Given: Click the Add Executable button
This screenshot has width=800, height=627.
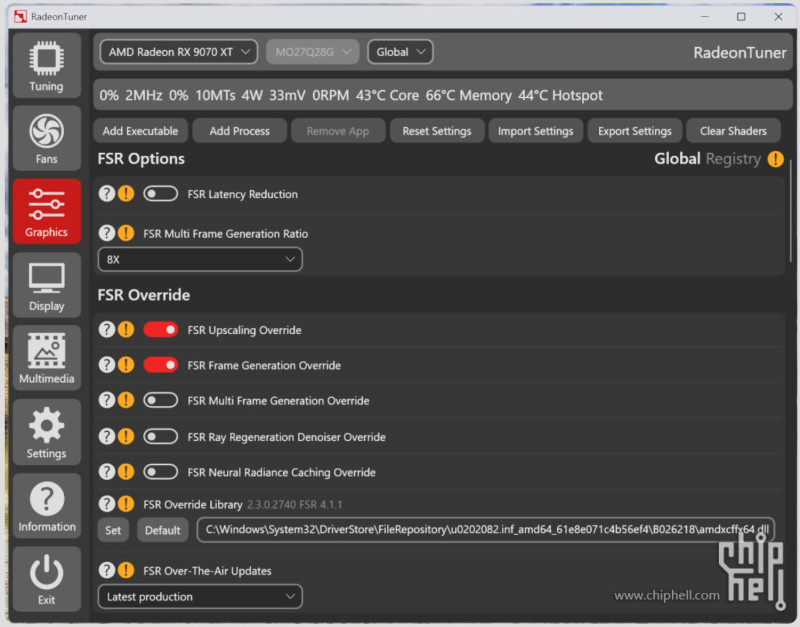Looking at the screenshot, I should point(140,131).
